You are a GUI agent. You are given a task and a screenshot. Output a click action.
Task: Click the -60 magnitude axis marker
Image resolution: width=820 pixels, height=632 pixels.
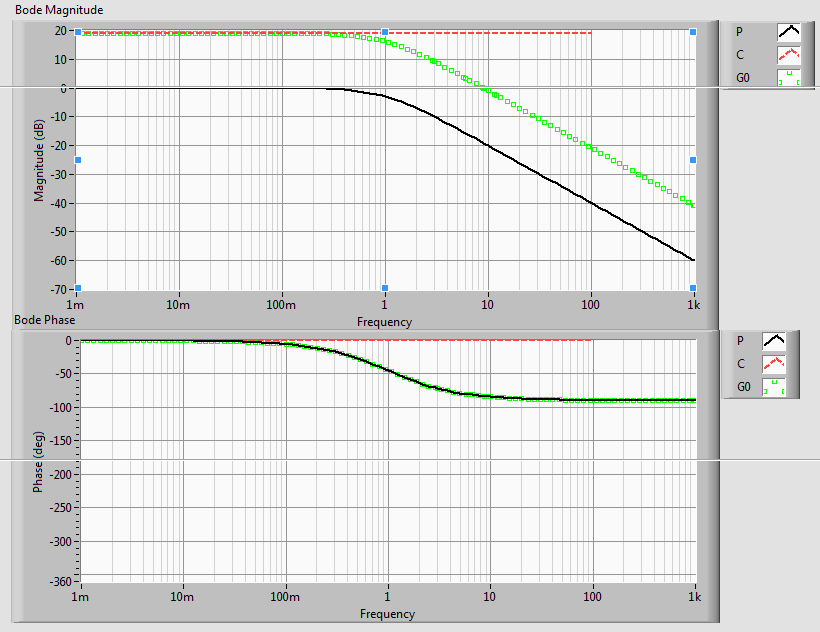click(59, 260)
